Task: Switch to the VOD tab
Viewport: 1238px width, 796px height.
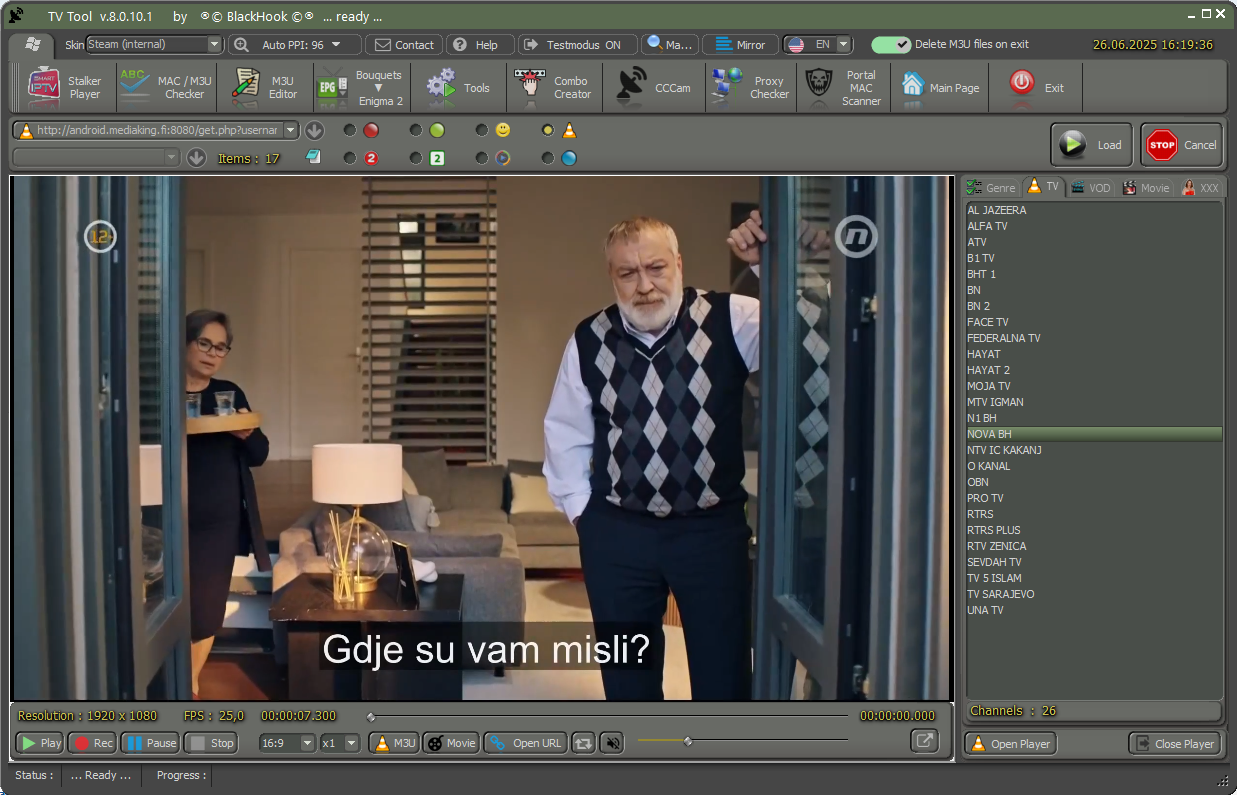Action: tap(1091, 187)
